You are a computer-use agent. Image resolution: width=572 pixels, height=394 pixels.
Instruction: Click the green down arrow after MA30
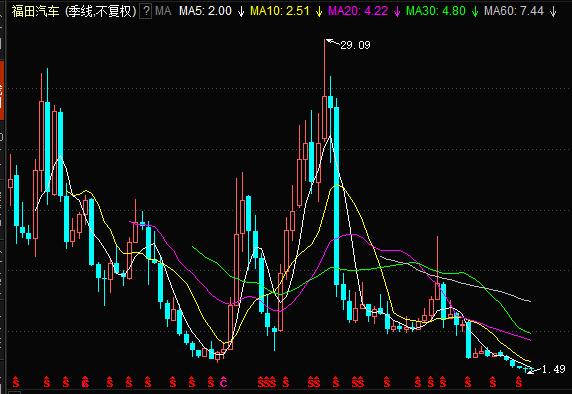[475, 12]
